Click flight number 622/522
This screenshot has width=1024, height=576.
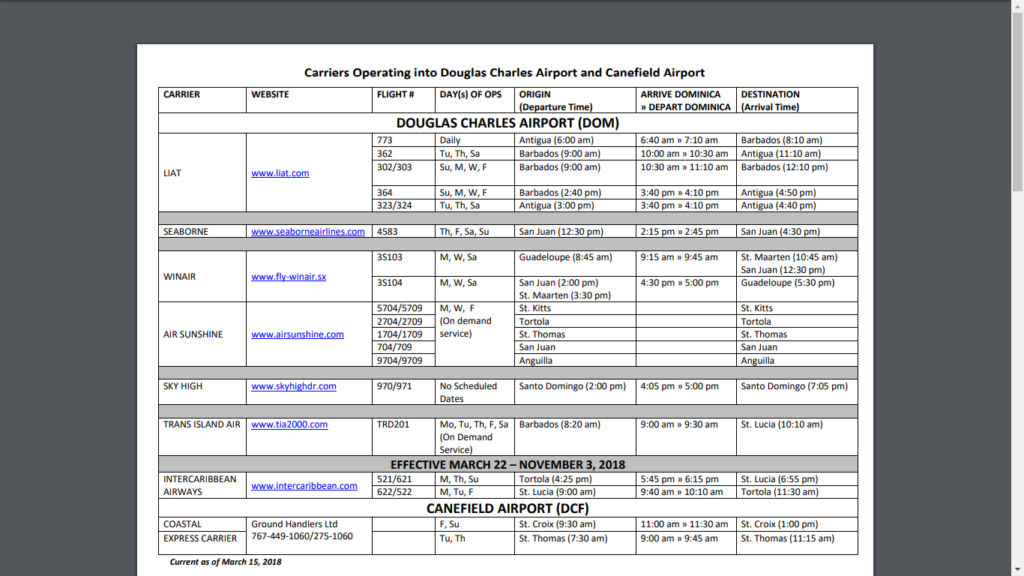(394, 492)
